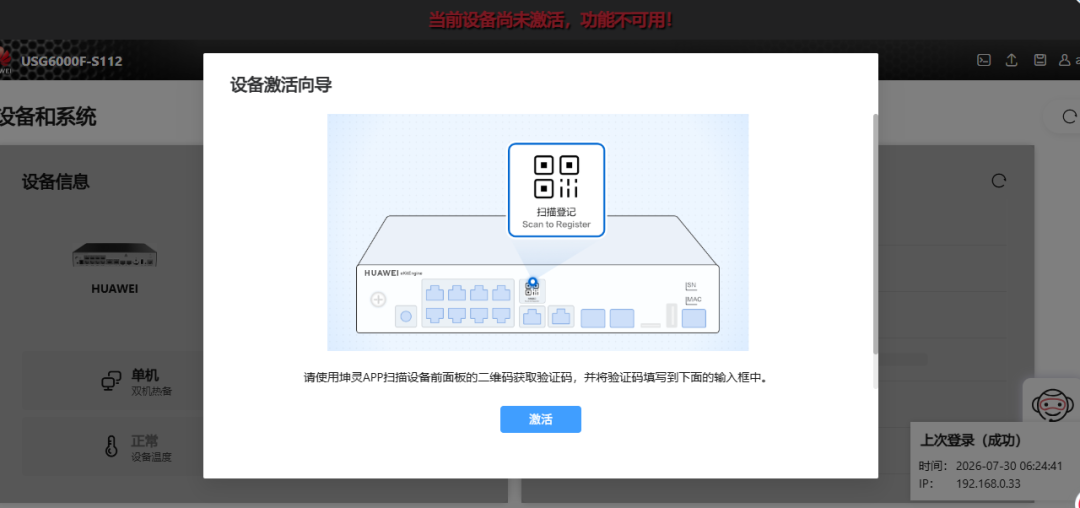Click the 设备和系统 page heading
1080x508 pixels.
[48, 117]
